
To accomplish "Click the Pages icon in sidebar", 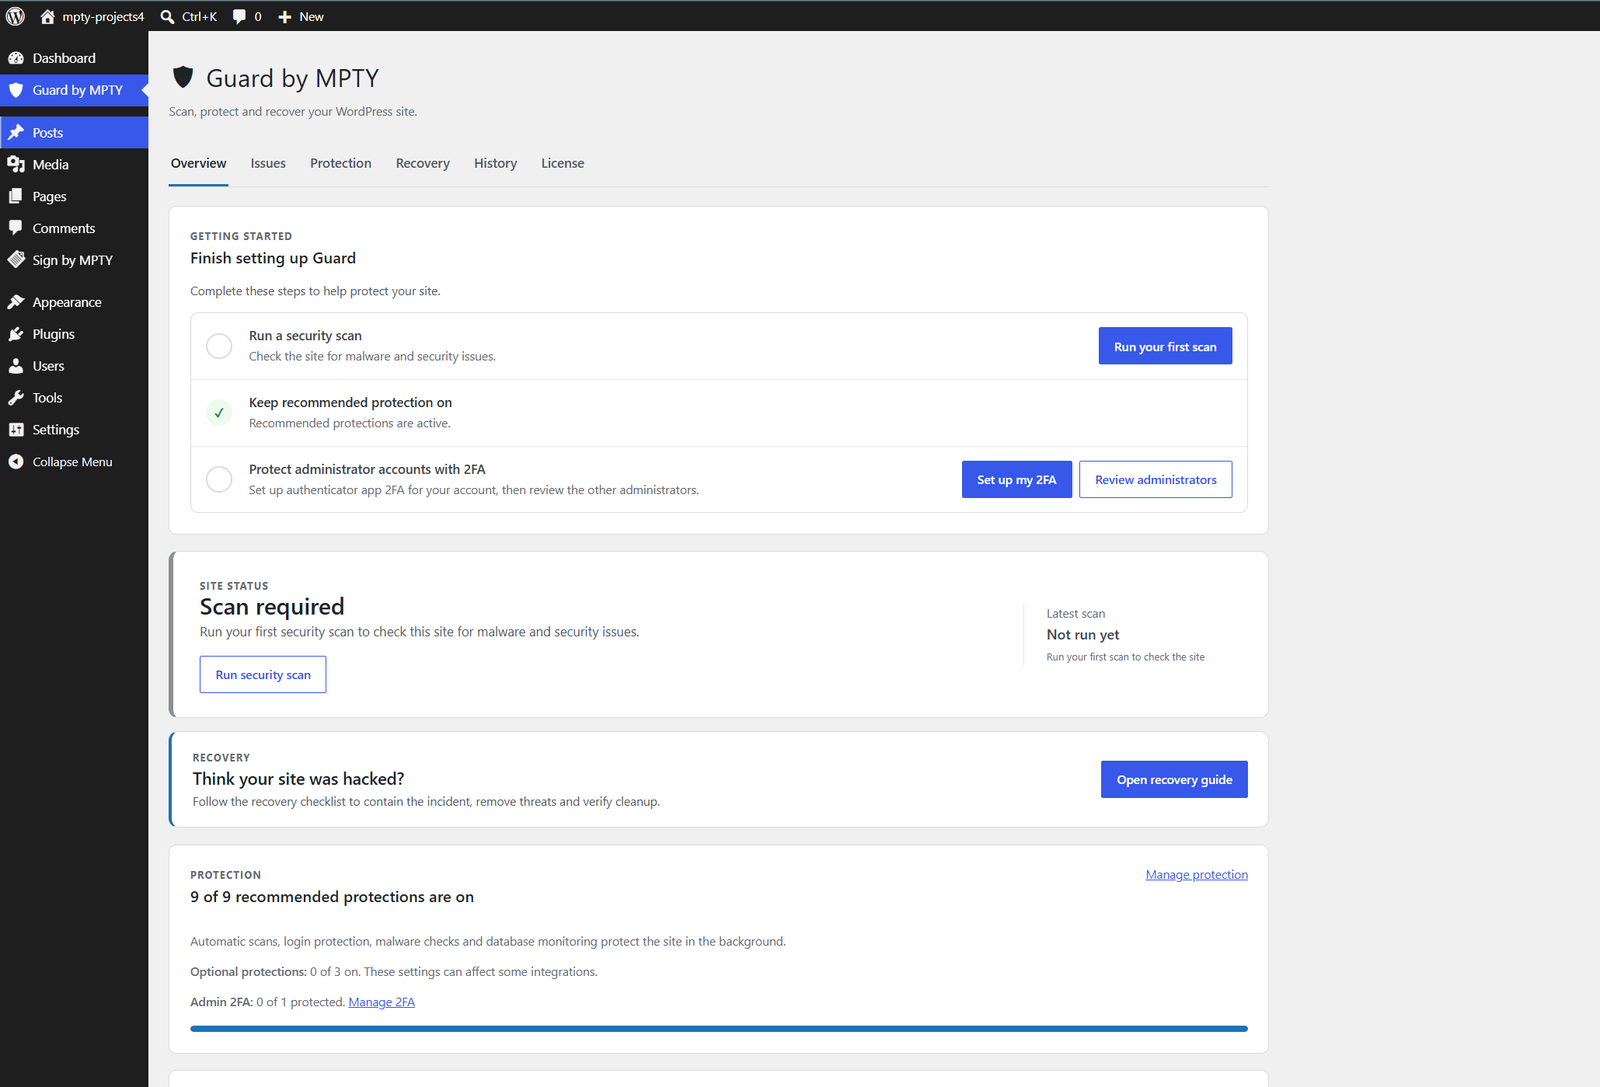I will click(16, 196).
